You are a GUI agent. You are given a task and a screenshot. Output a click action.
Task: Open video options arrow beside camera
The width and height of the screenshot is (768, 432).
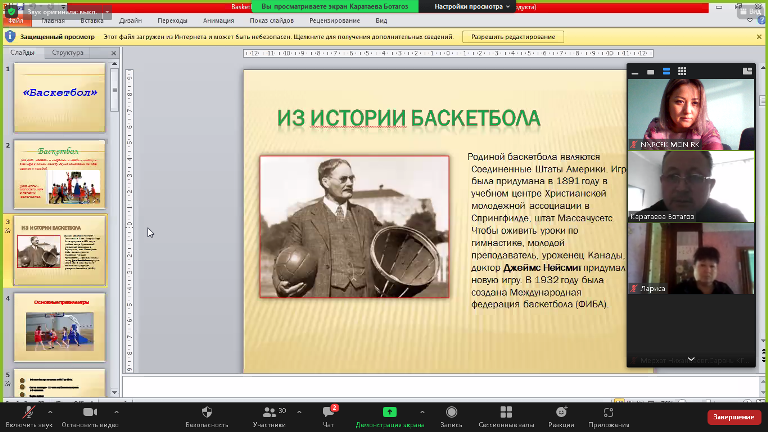(116, 412)
